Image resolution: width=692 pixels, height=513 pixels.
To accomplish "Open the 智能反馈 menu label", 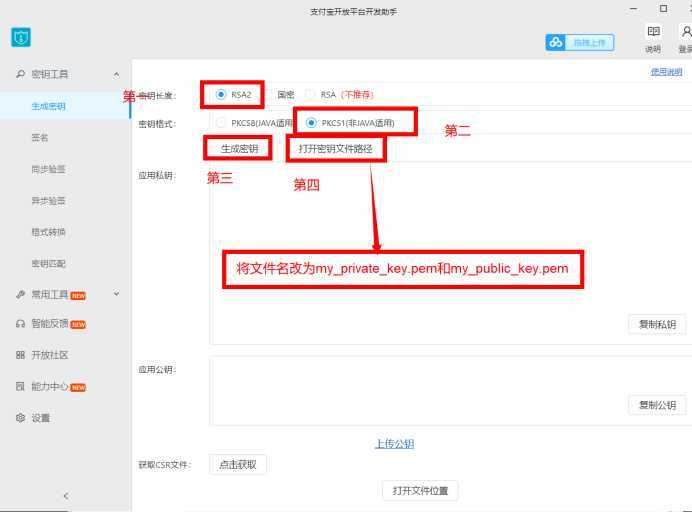I will (49, 324).
